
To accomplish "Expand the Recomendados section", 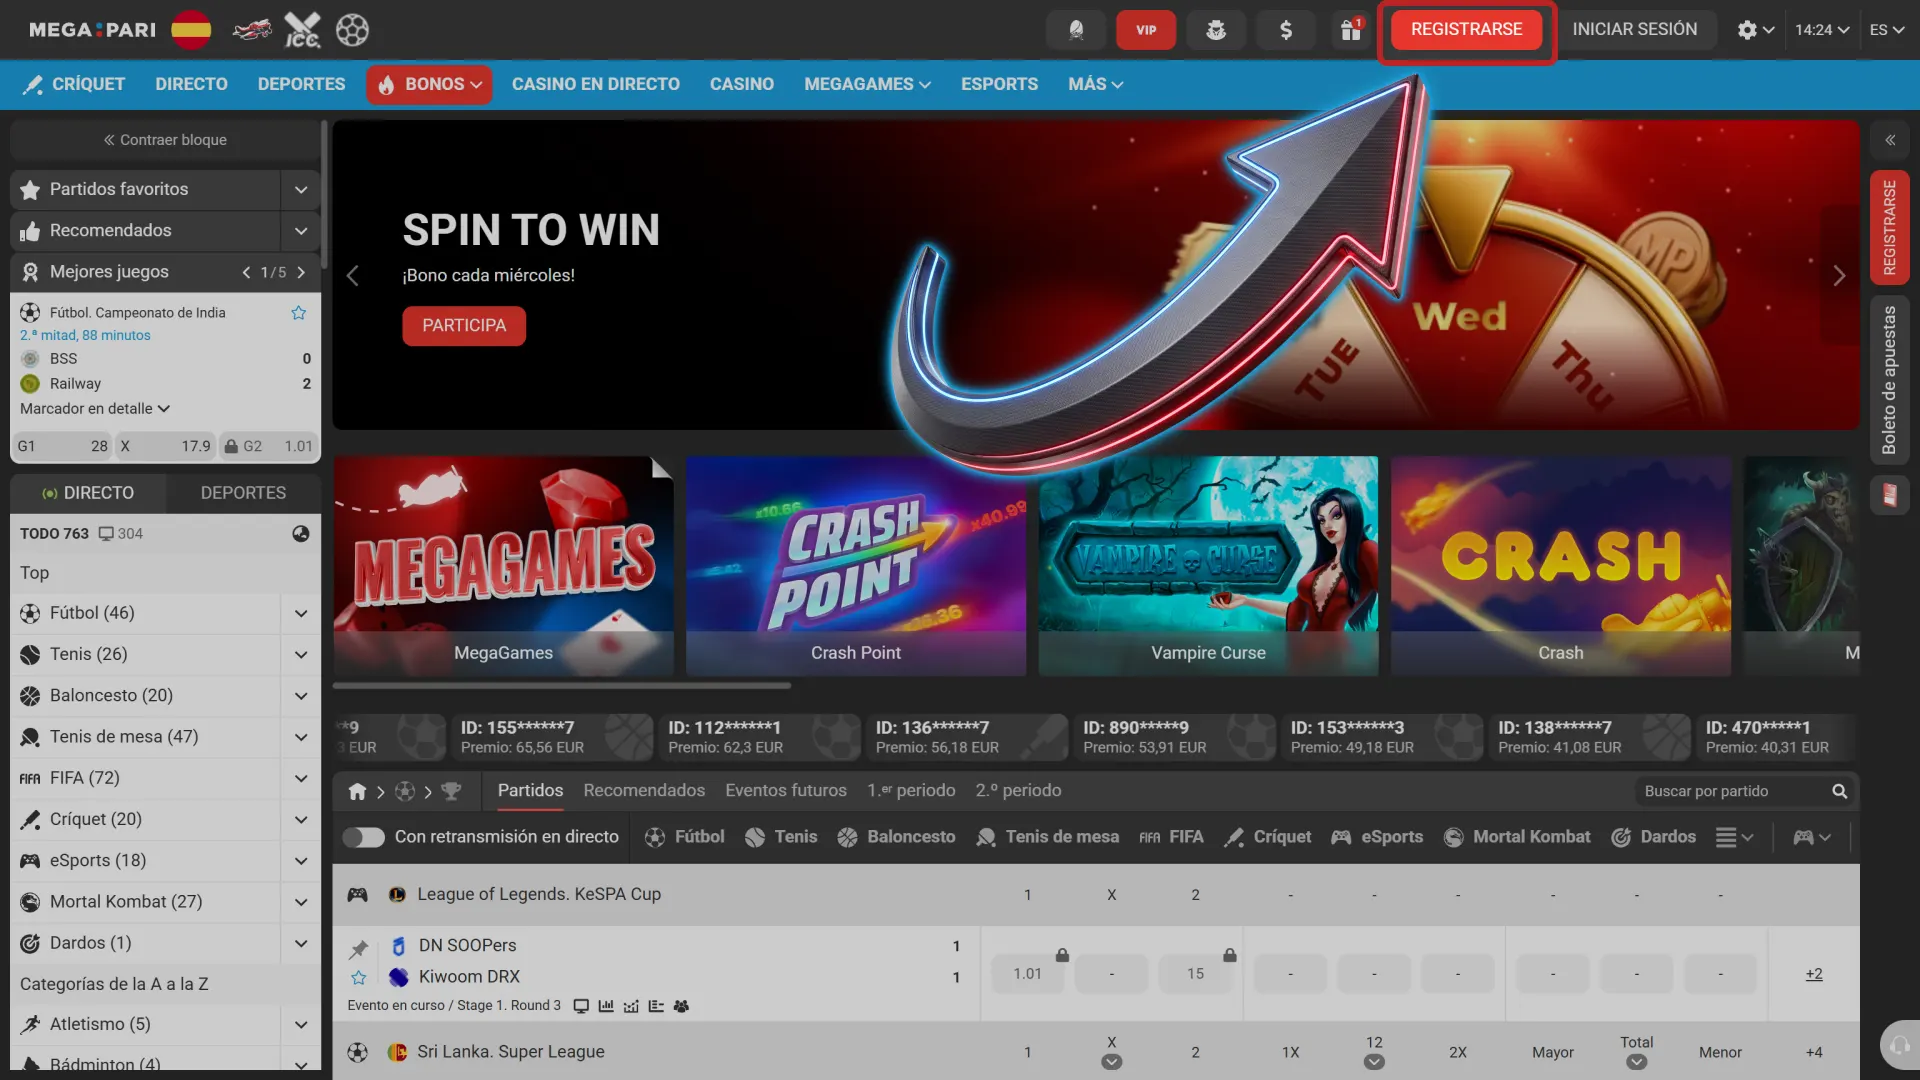I will 301,231.
